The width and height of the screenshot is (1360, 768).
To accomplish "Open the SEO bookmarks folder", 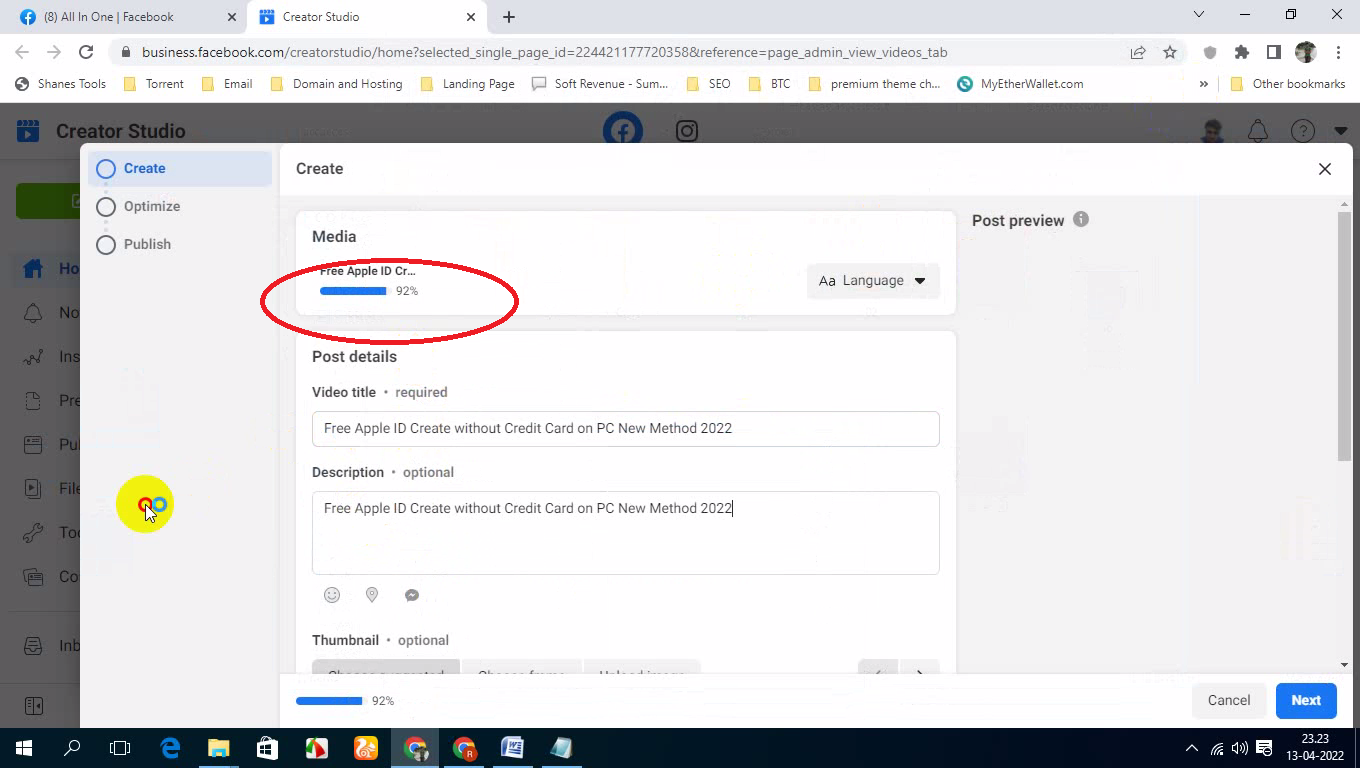I will (709, 84).
